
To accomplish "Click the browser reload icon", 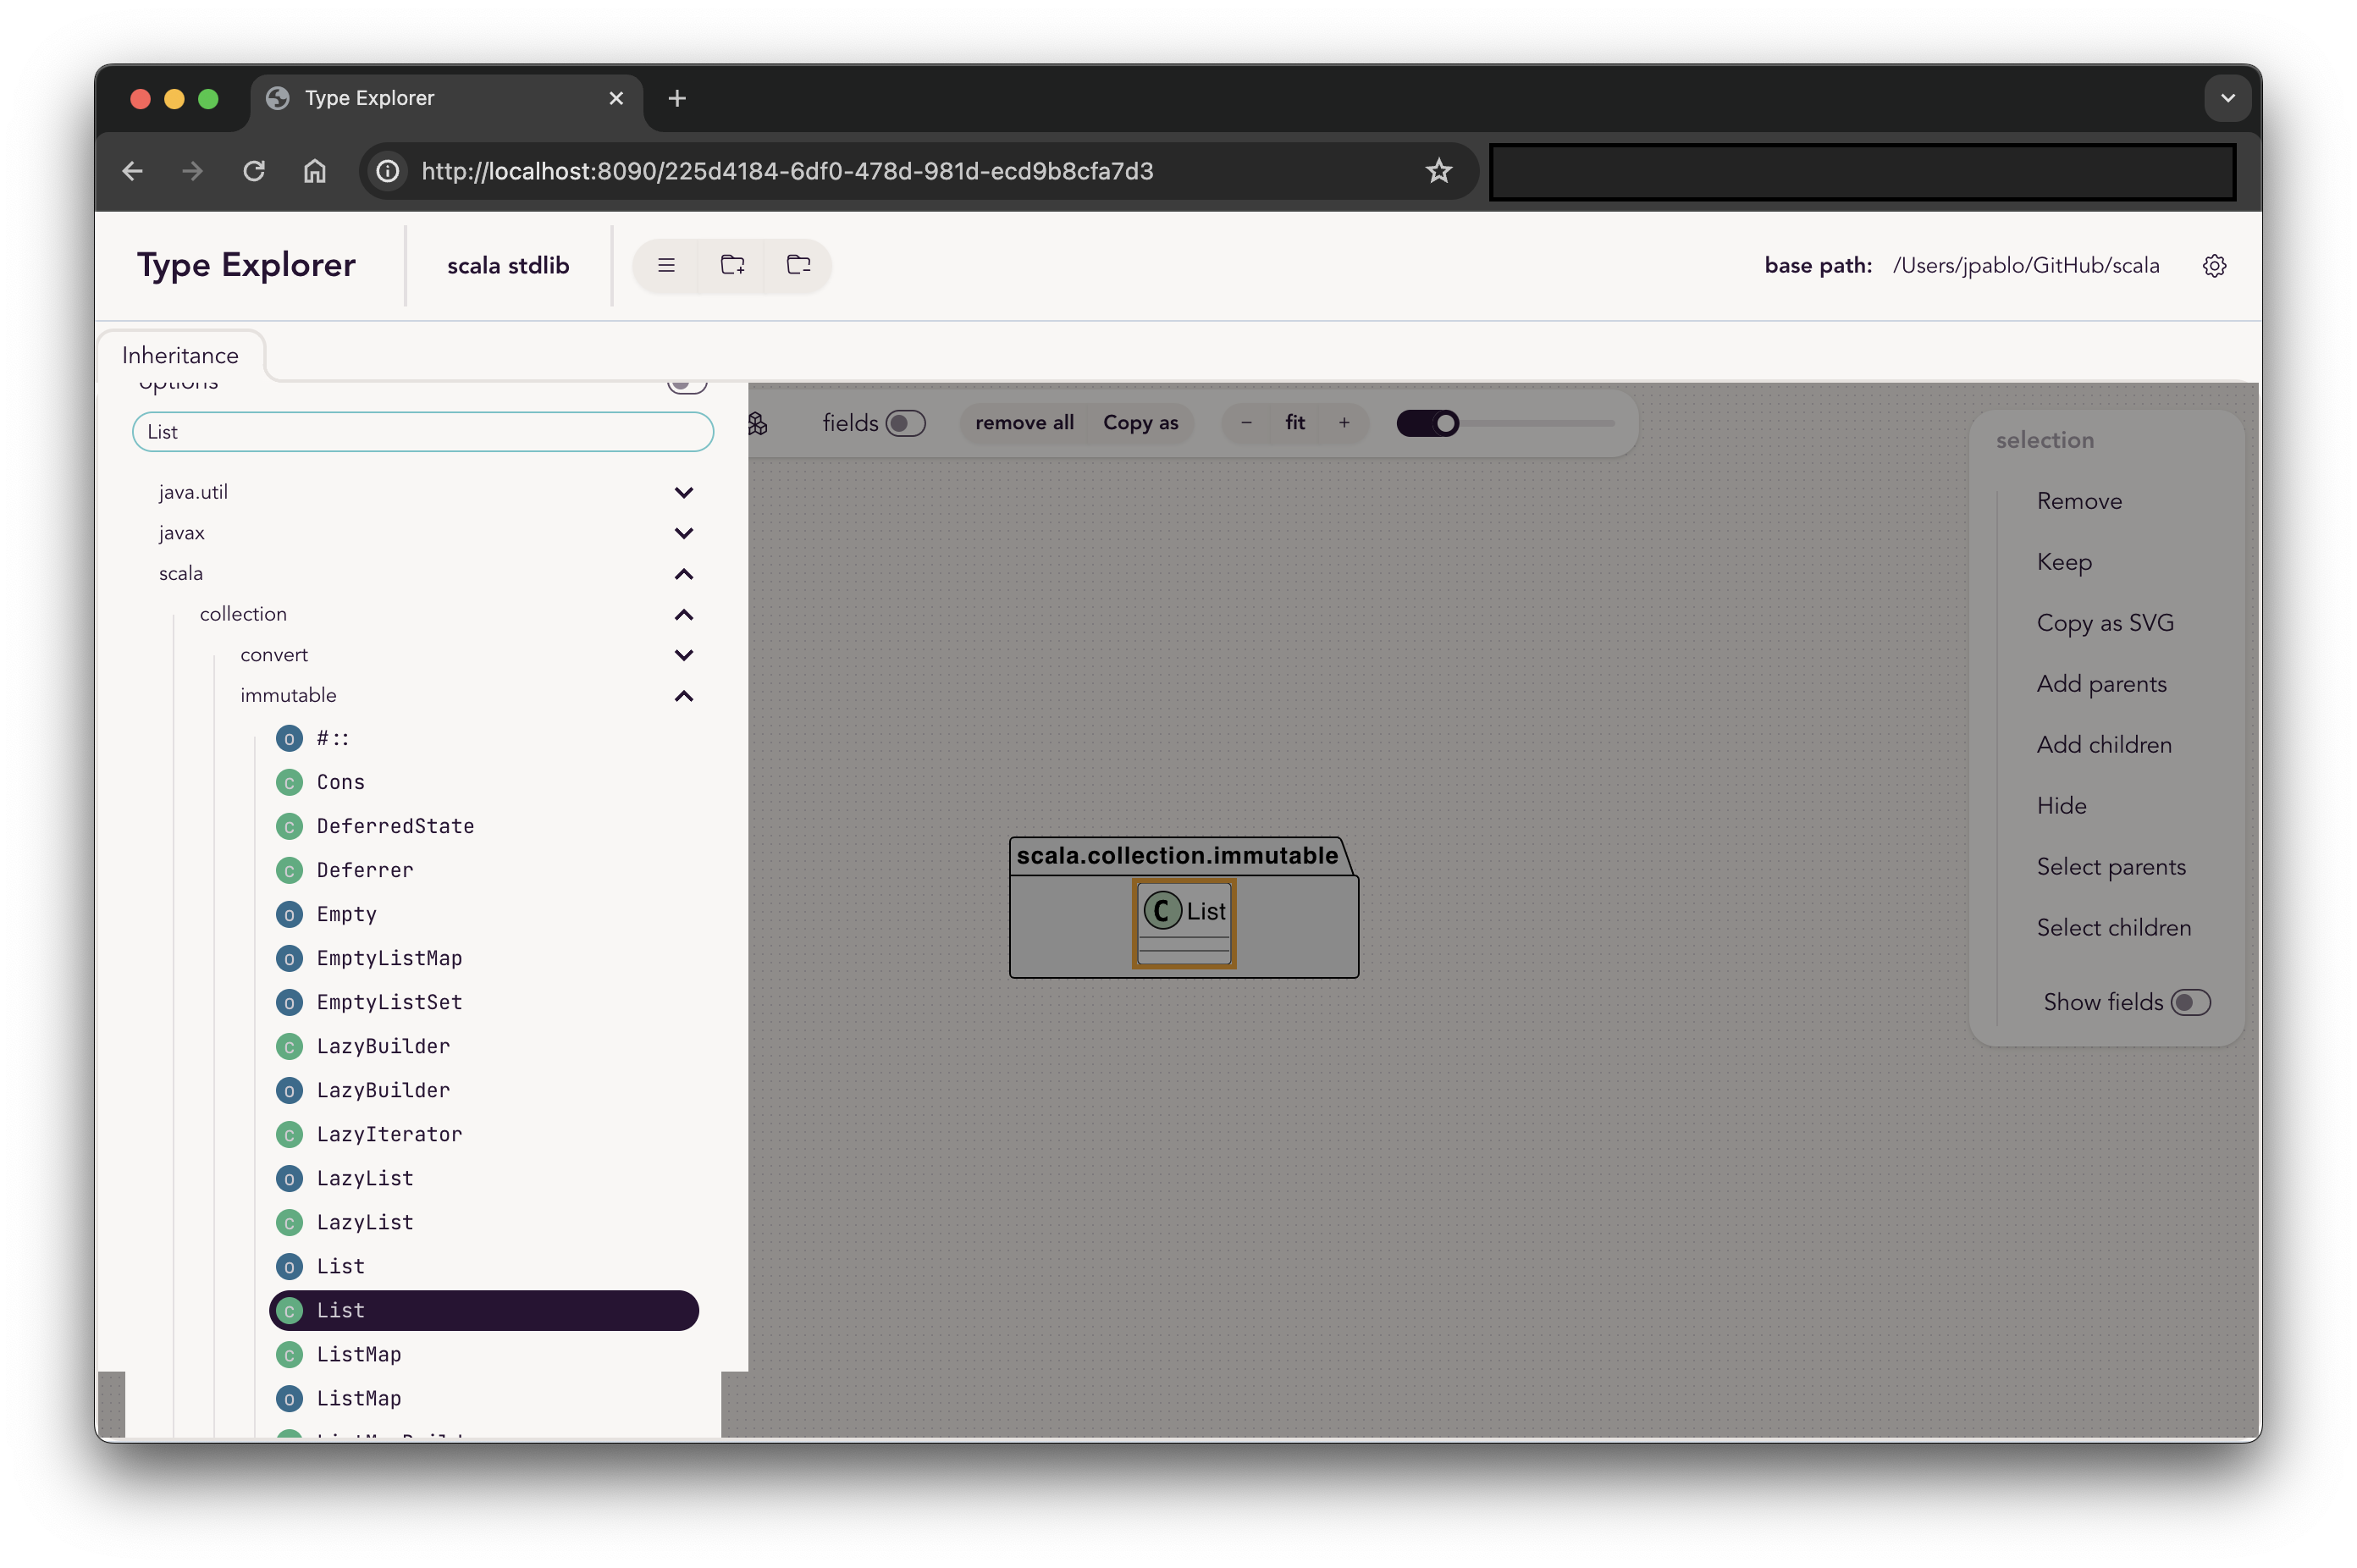I will click(x=254, y=171).
